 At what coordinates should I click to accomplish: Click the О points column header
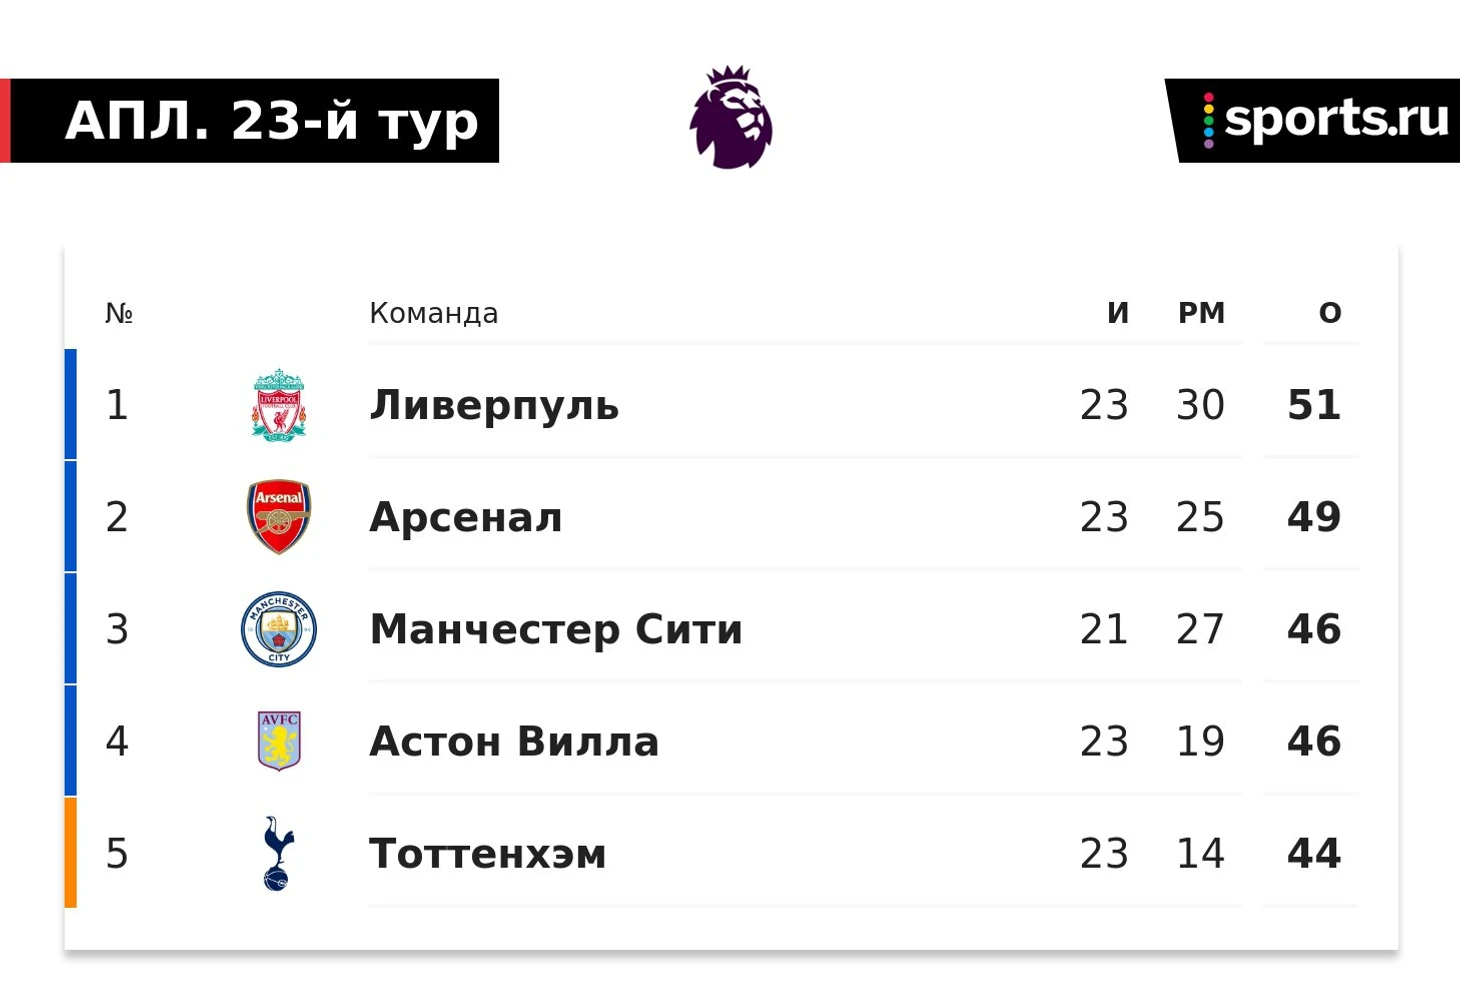[x=1330, y=313]
